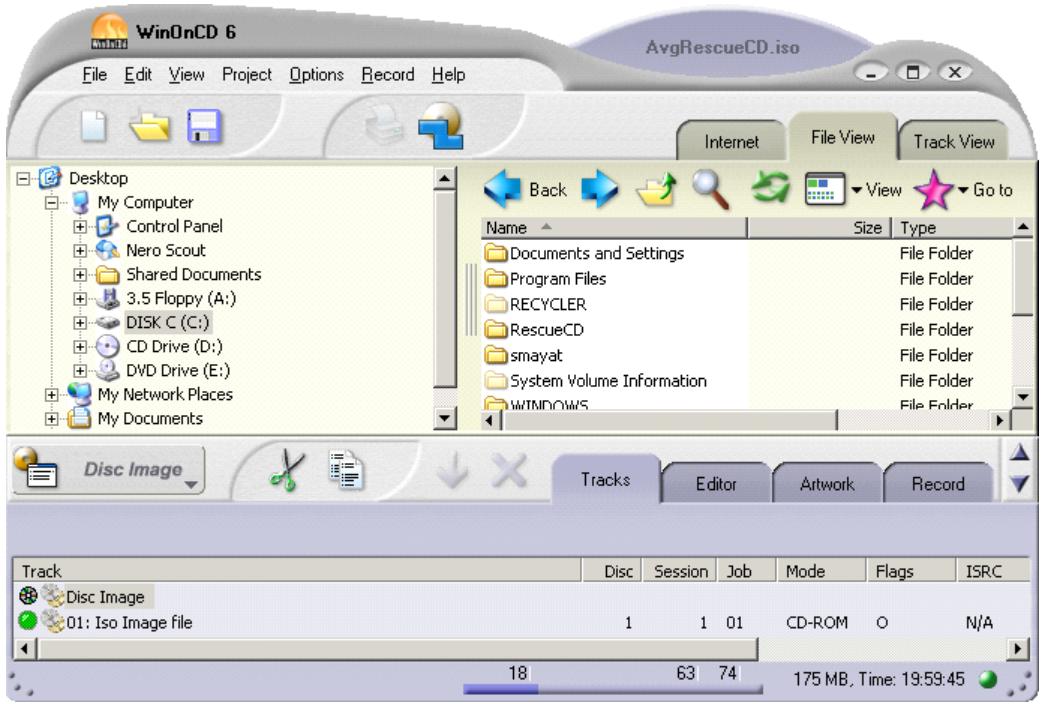Click the blue up triangle beside Record tab

click(x=1020, y=453)
